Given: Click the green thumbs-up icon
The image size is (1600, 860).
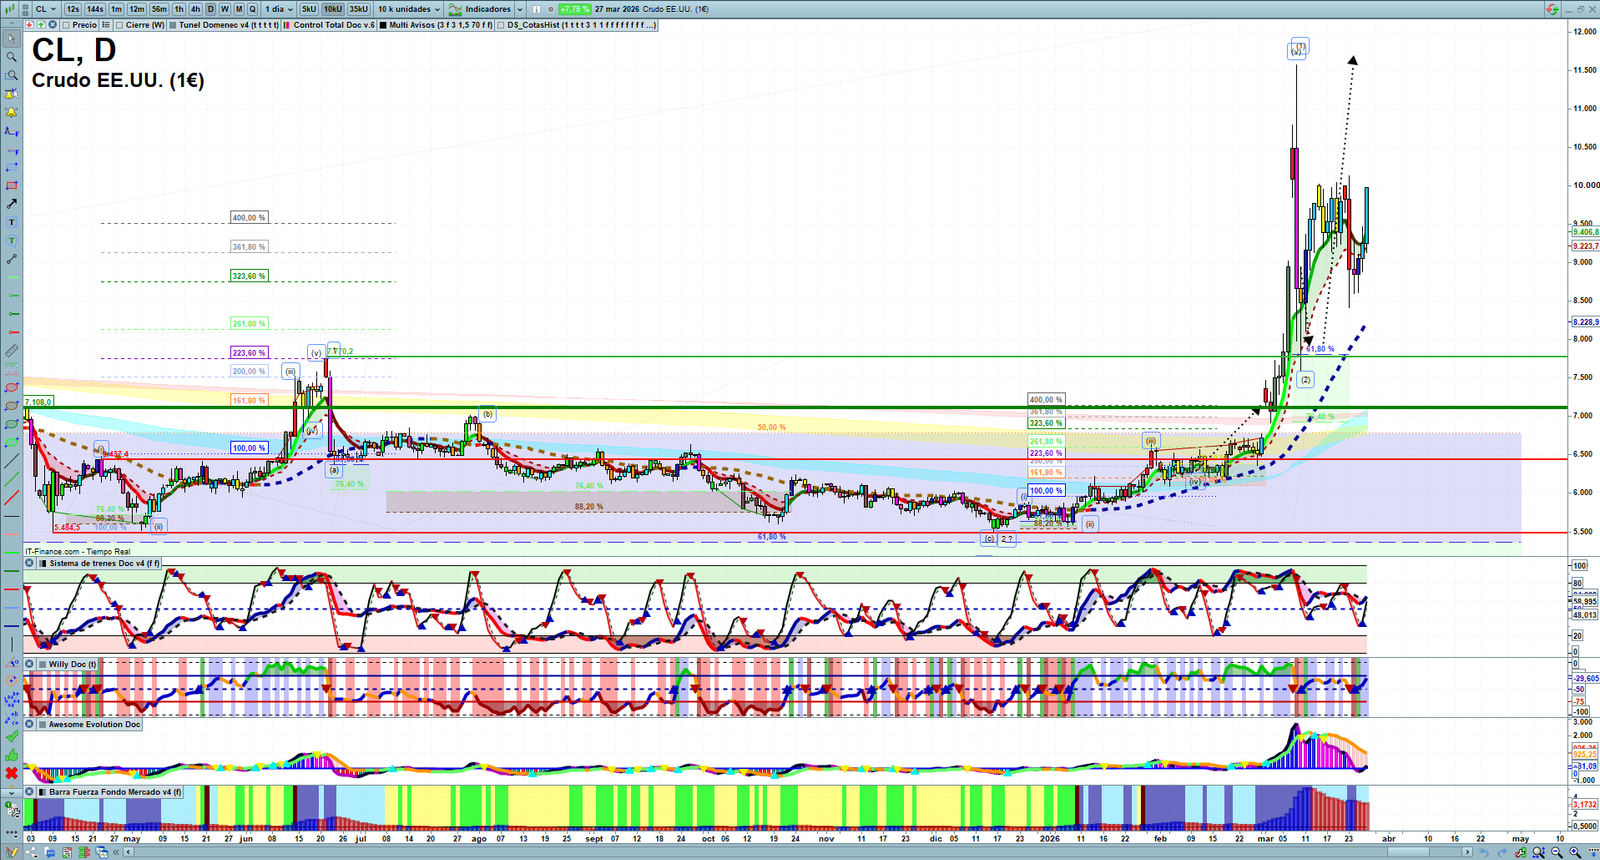Looking at the screenshot, I should point(11,755).
